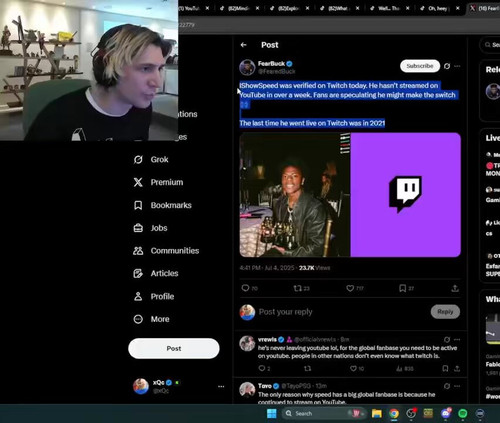This screenshot has height=423, width=500.
Task: Share the vrewls comment
Action: pyautogui.click(x=457, y=368)
